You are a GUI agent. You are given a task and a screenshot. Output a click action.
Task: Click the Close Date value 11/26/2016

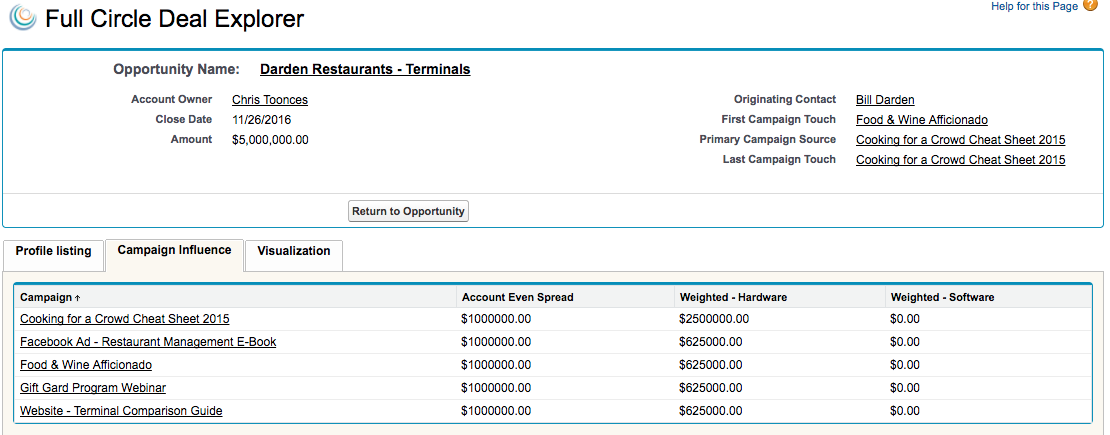pyautogui.click(x=261, y=120)
